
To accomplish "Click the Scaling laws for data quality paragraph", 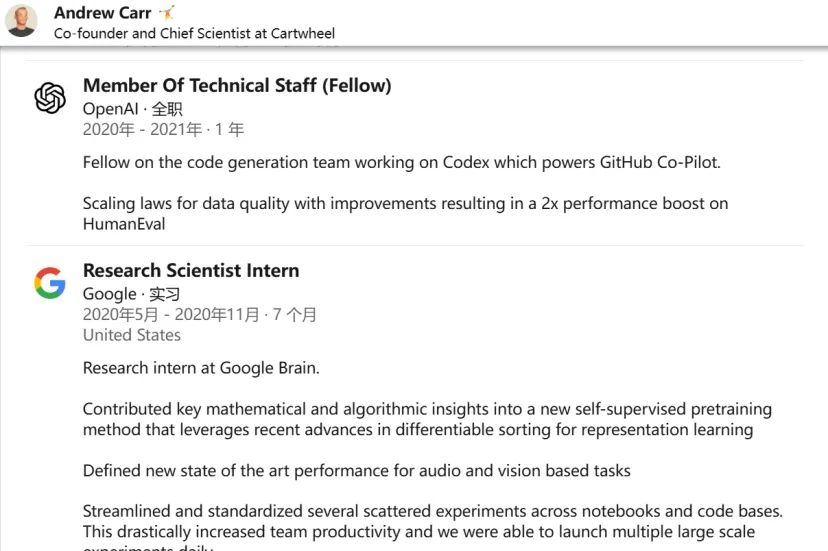I will coord(406,213).
